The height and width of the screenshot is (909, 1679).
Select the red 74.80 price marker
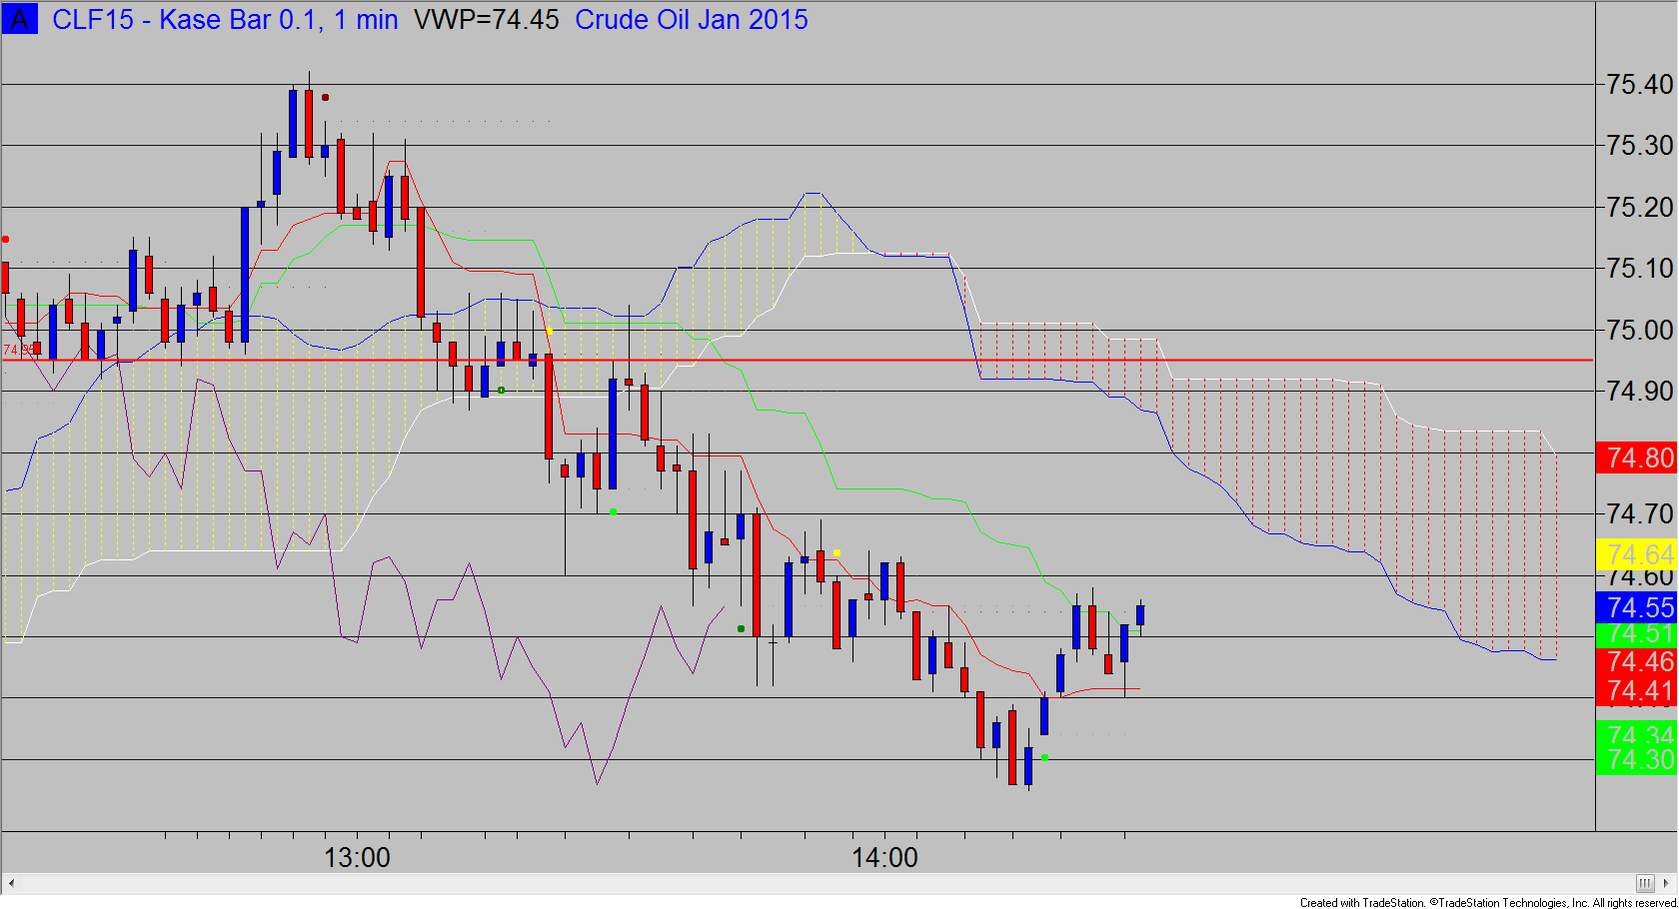click(1637, 458)
